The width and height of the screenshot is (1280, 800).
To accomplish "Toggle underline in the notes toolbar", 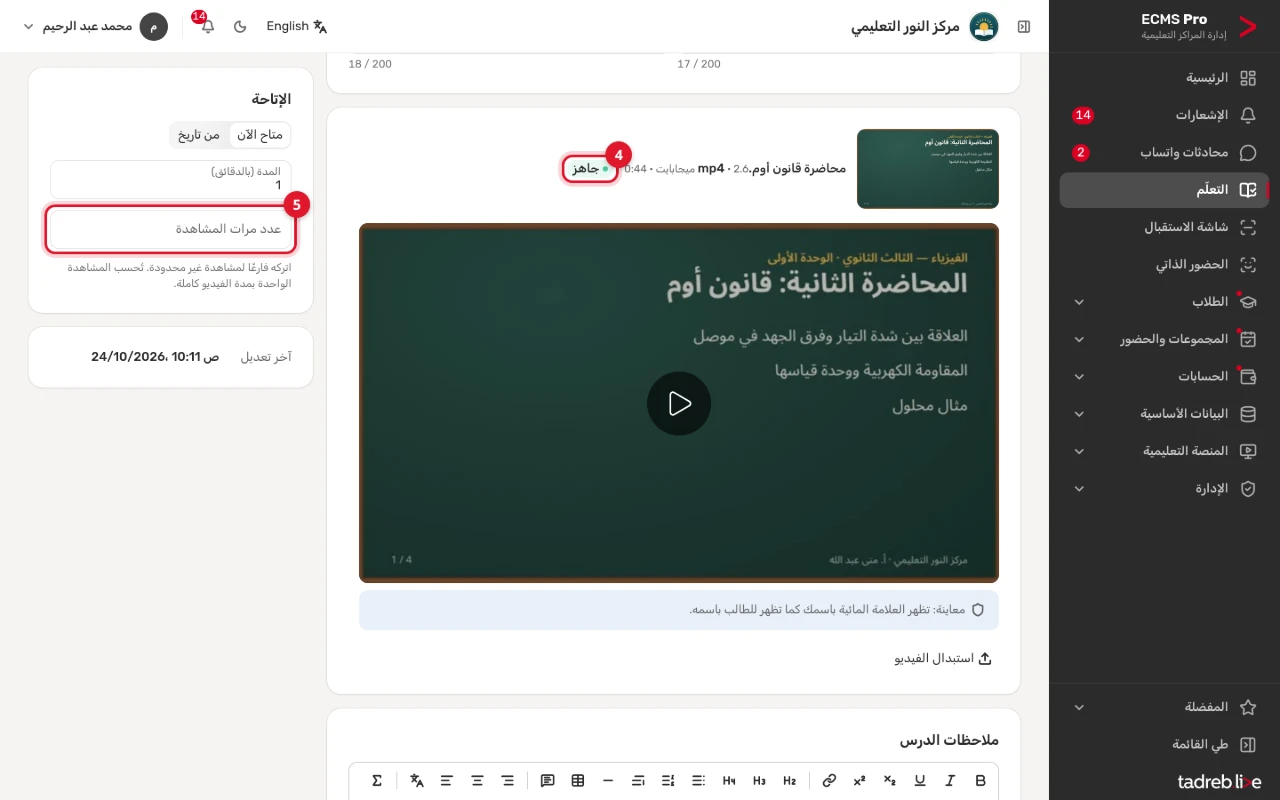I will point(920,780).
